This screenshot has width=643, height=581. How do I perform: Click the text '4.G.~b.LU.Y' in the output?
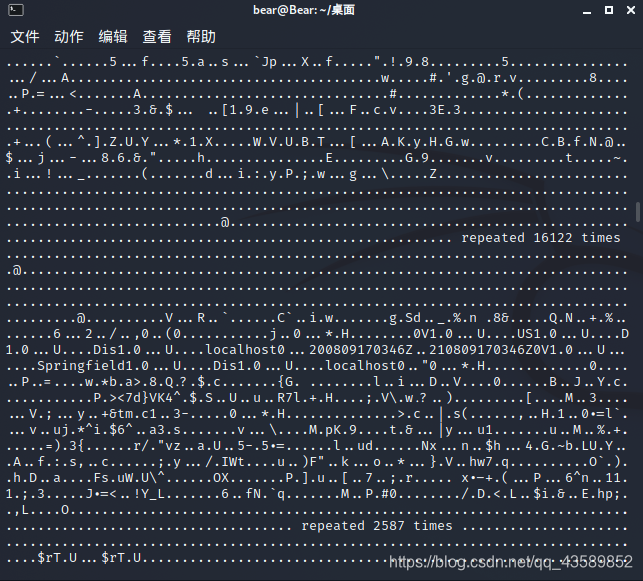[569, 446]
